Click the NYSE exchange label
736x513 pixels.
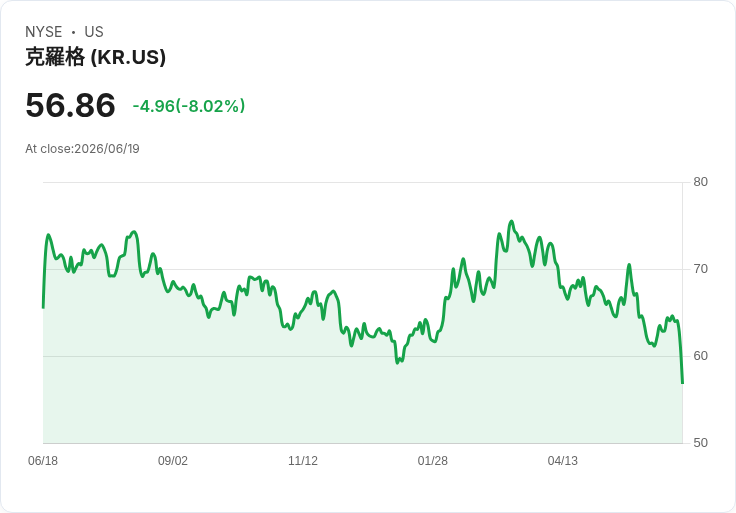click(44, 32)
